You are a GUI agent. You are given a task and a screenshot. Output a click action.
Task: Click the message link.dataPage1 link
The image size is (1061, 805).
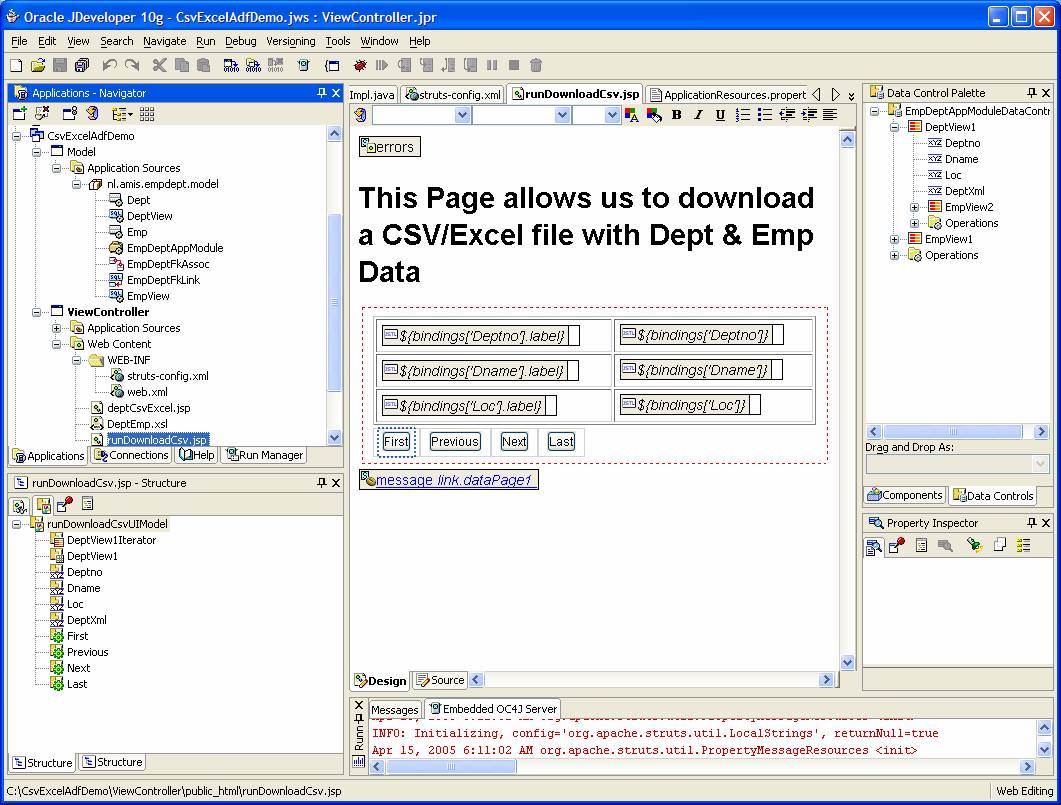coord(455,480)
